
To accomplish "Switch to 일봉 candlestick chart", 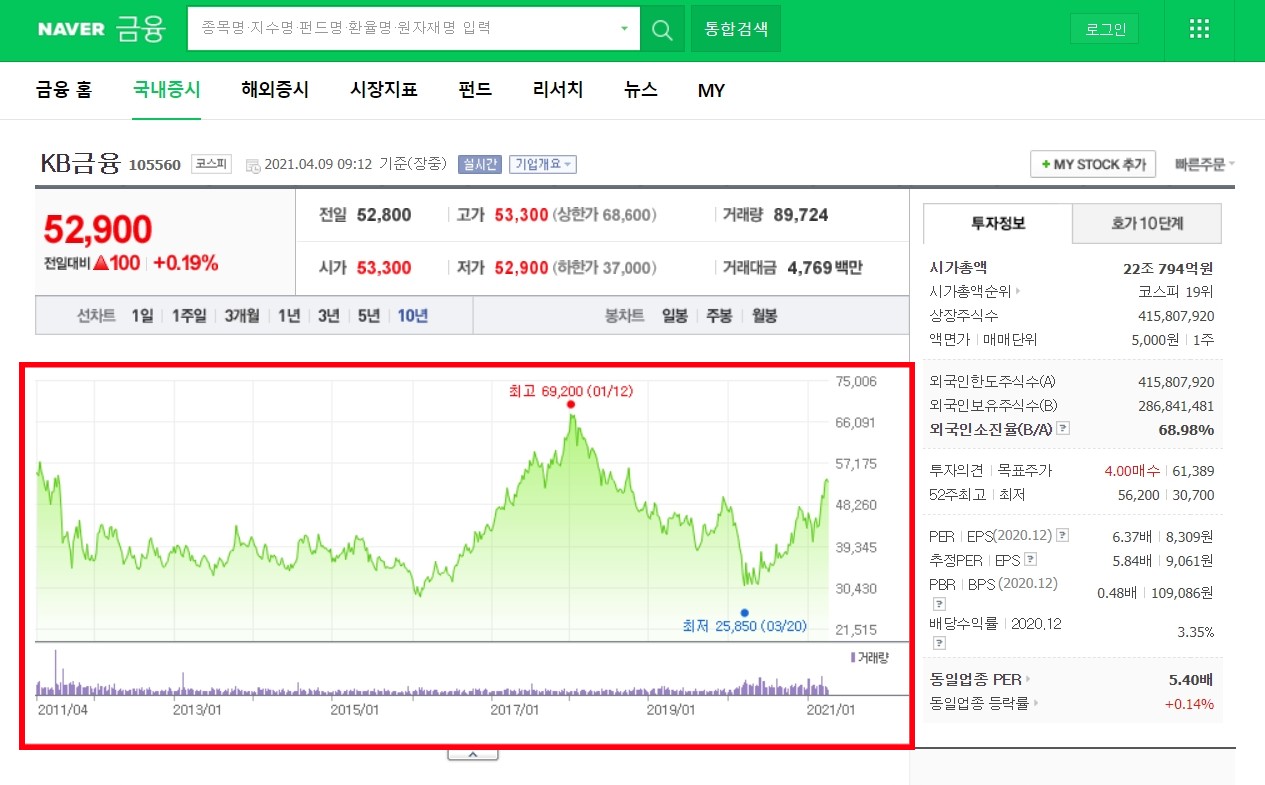I will [675, 316].
